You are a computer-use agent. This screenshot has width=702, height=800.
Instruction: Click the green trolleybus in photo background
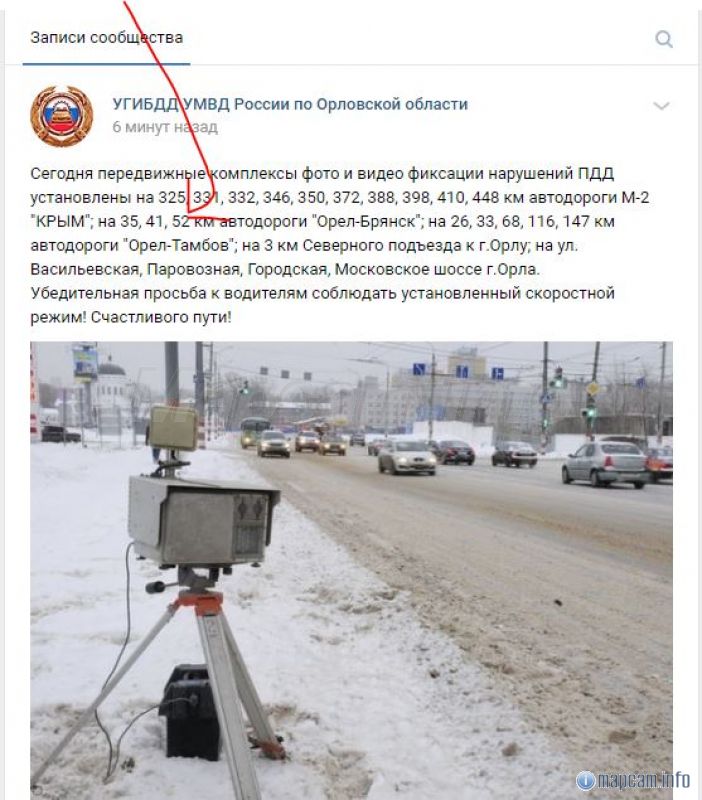click(x=254, y=432)
